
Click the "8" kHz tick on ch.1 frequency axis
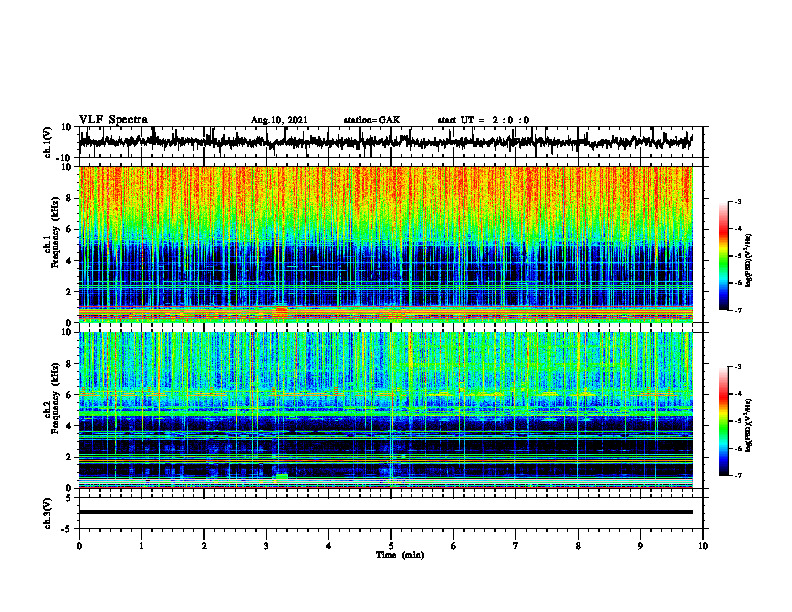tap(70, 198)
